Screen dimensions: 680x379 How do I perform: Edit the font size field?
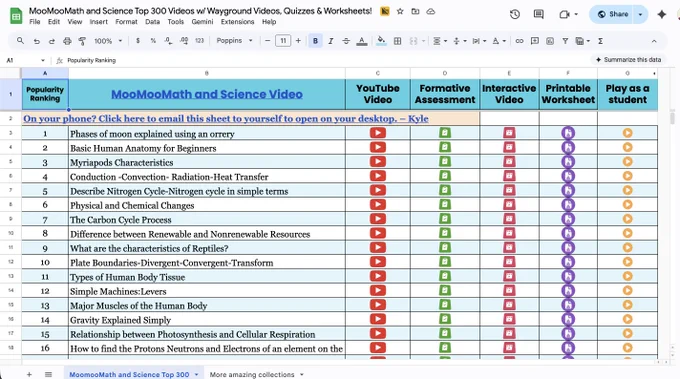pos(283,41)
